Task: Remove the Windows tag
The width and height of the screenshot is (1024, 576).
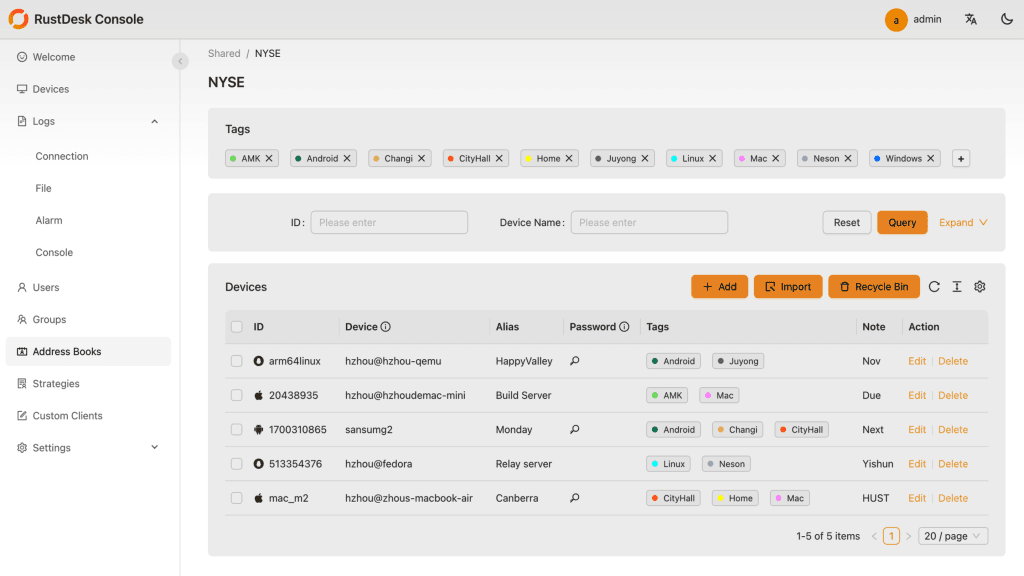Action: (931, 159)
